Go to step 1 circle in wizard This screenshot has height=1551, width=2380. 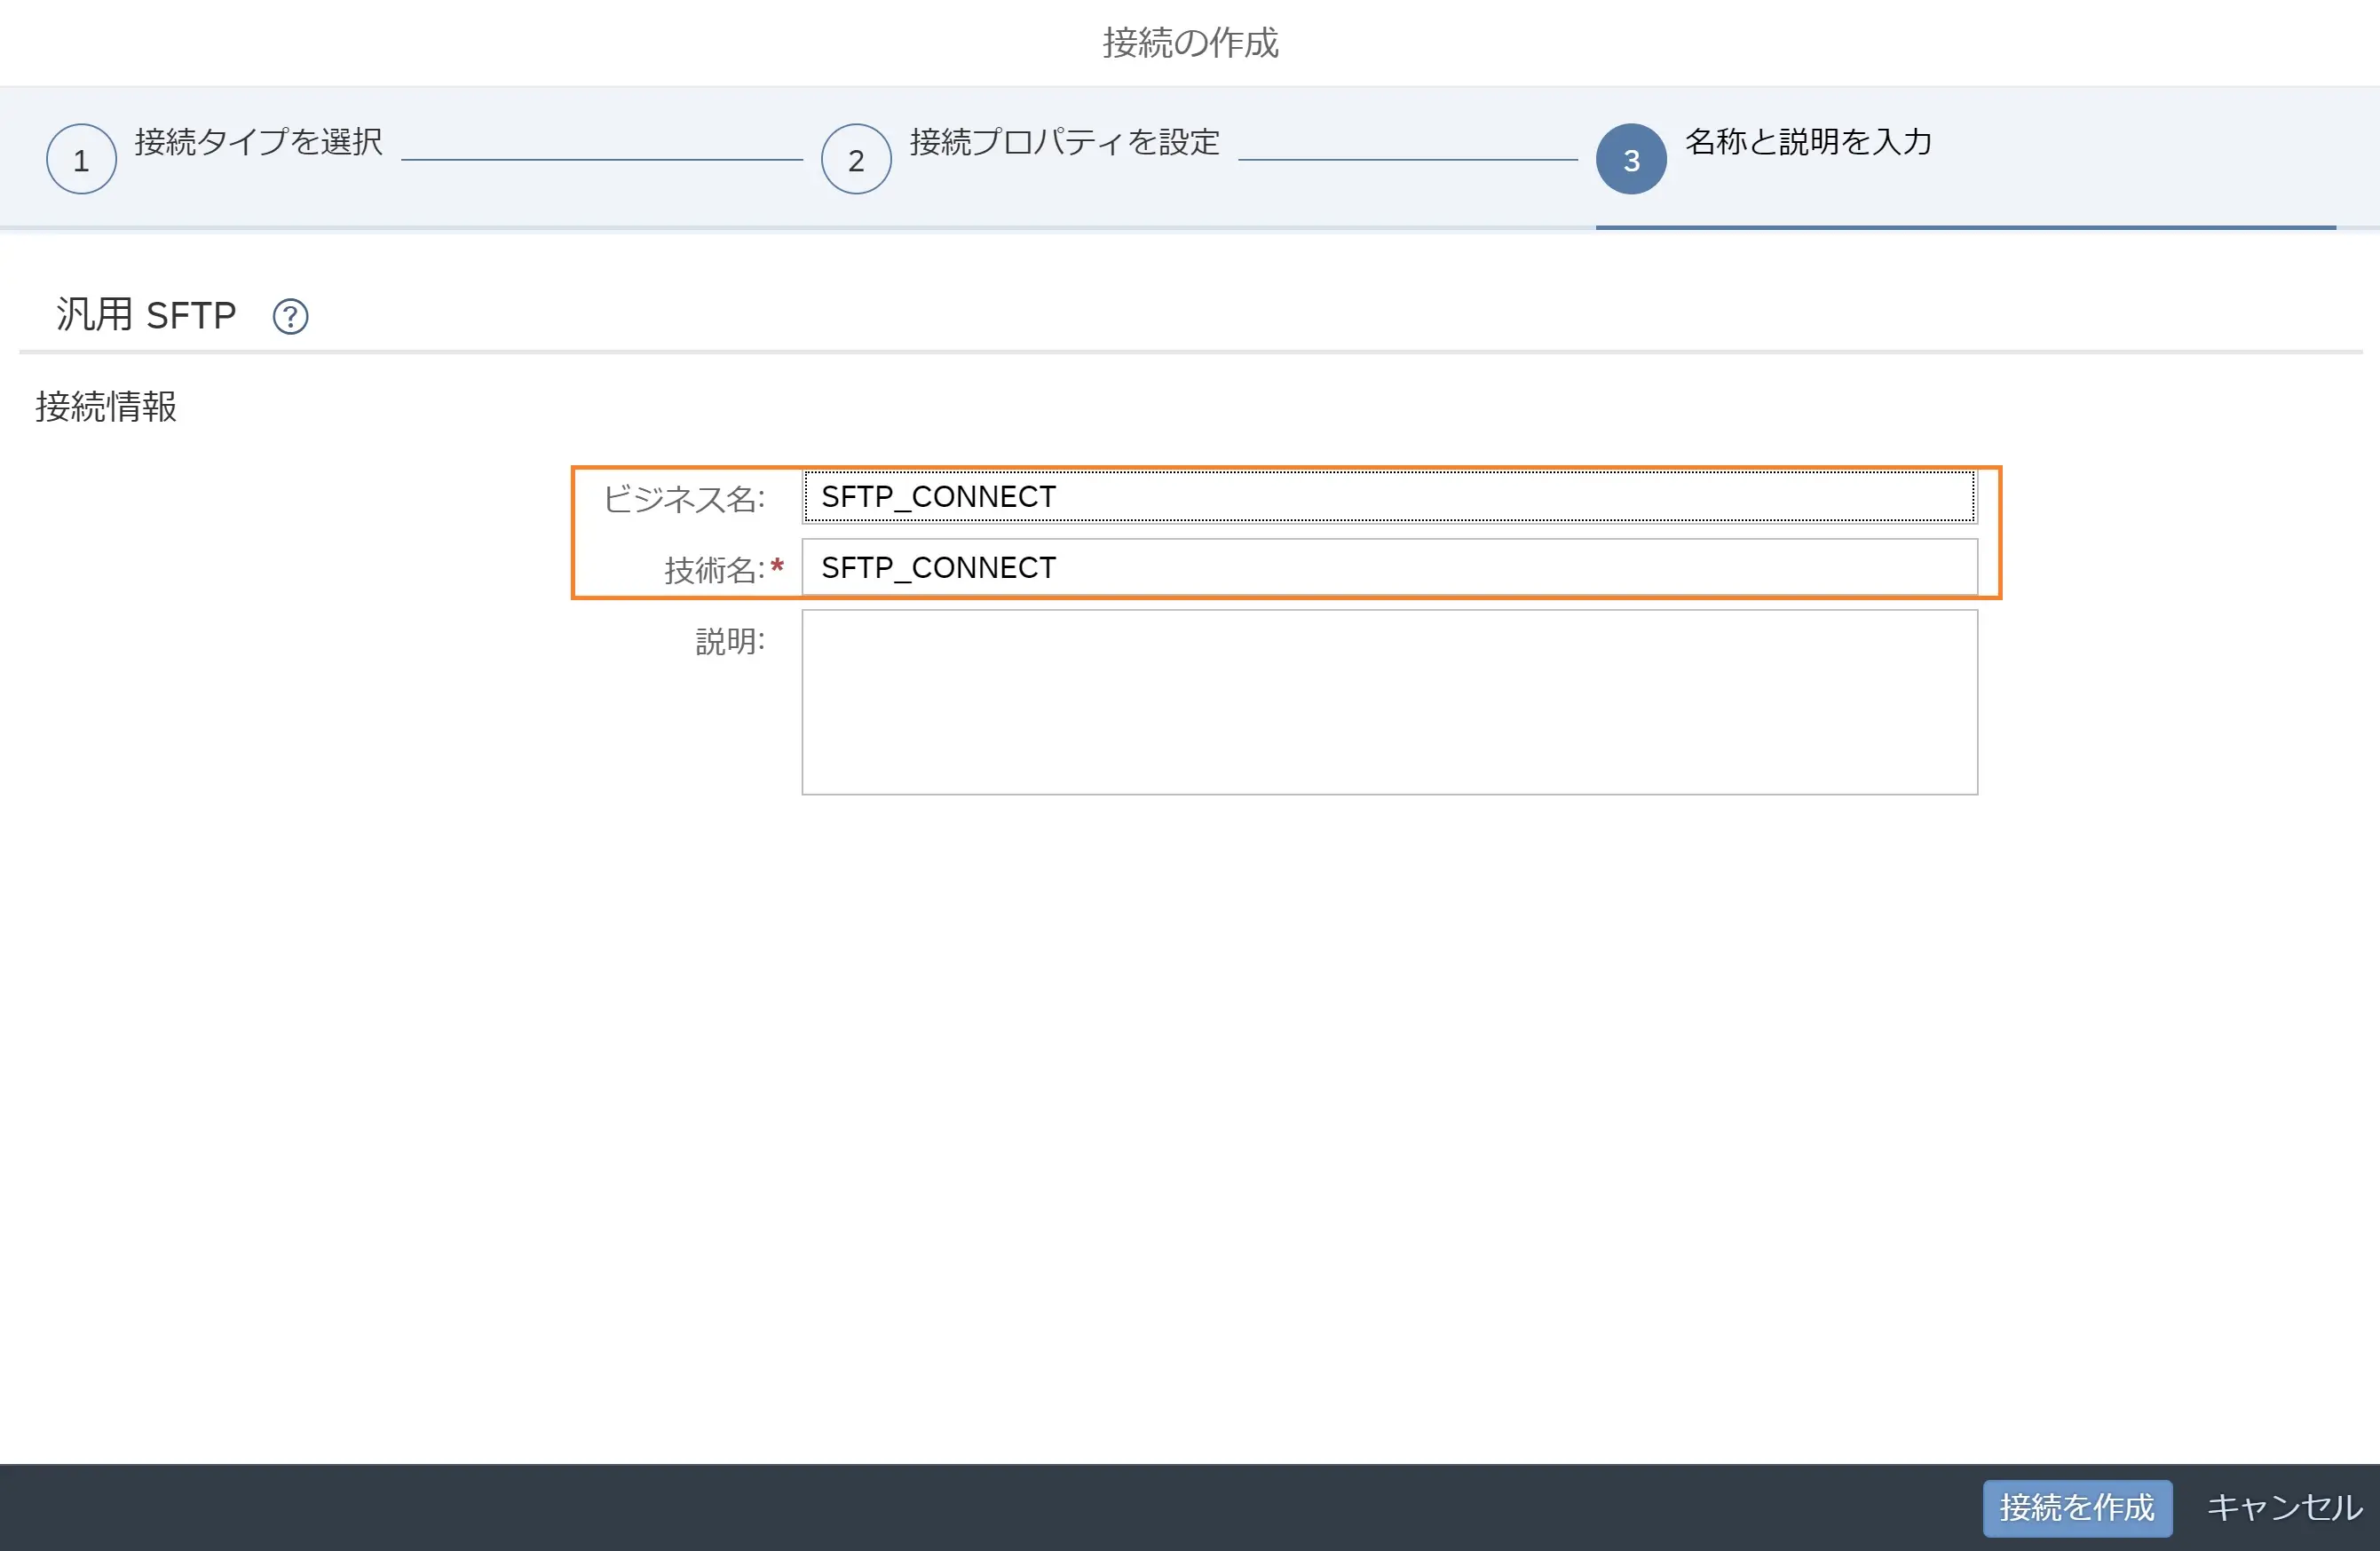(x=81, y=159)
